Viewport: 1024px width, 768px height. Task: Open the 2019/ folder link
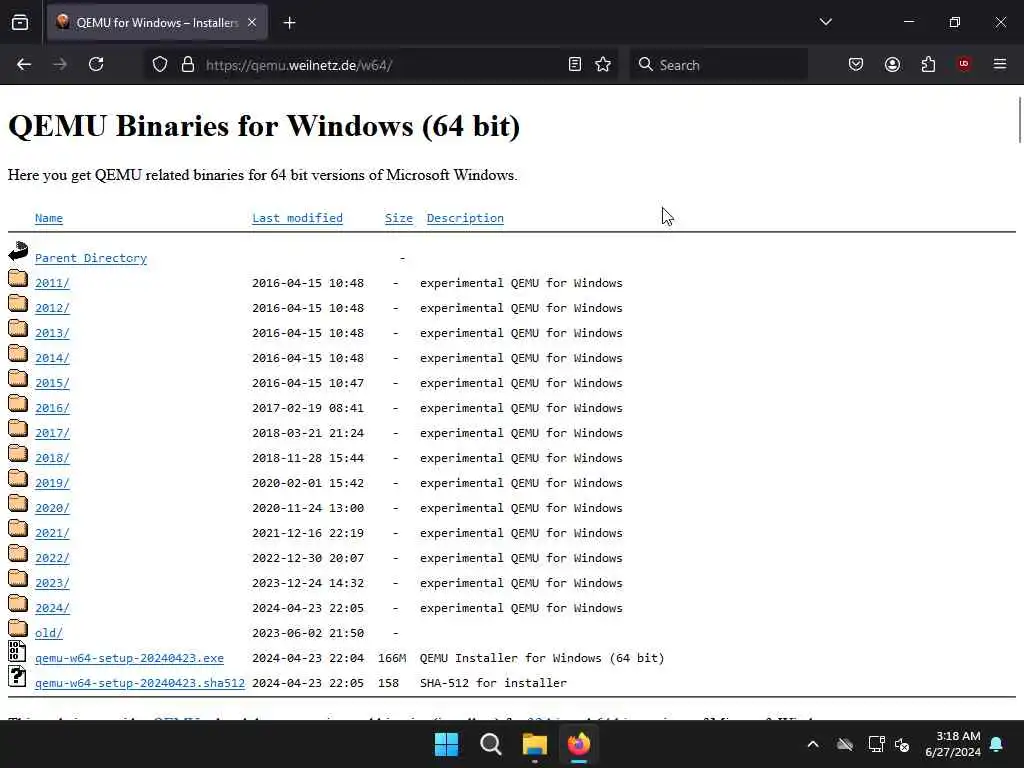pyautogui.click(x=52, y=483)
